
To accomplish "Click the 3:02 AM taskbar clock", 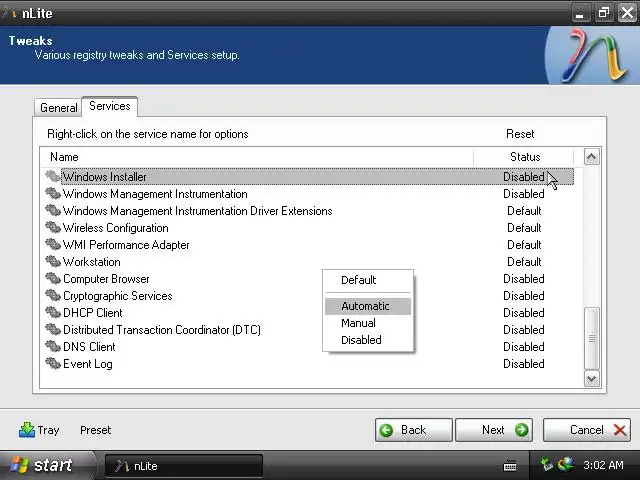I will pos(603,465).
